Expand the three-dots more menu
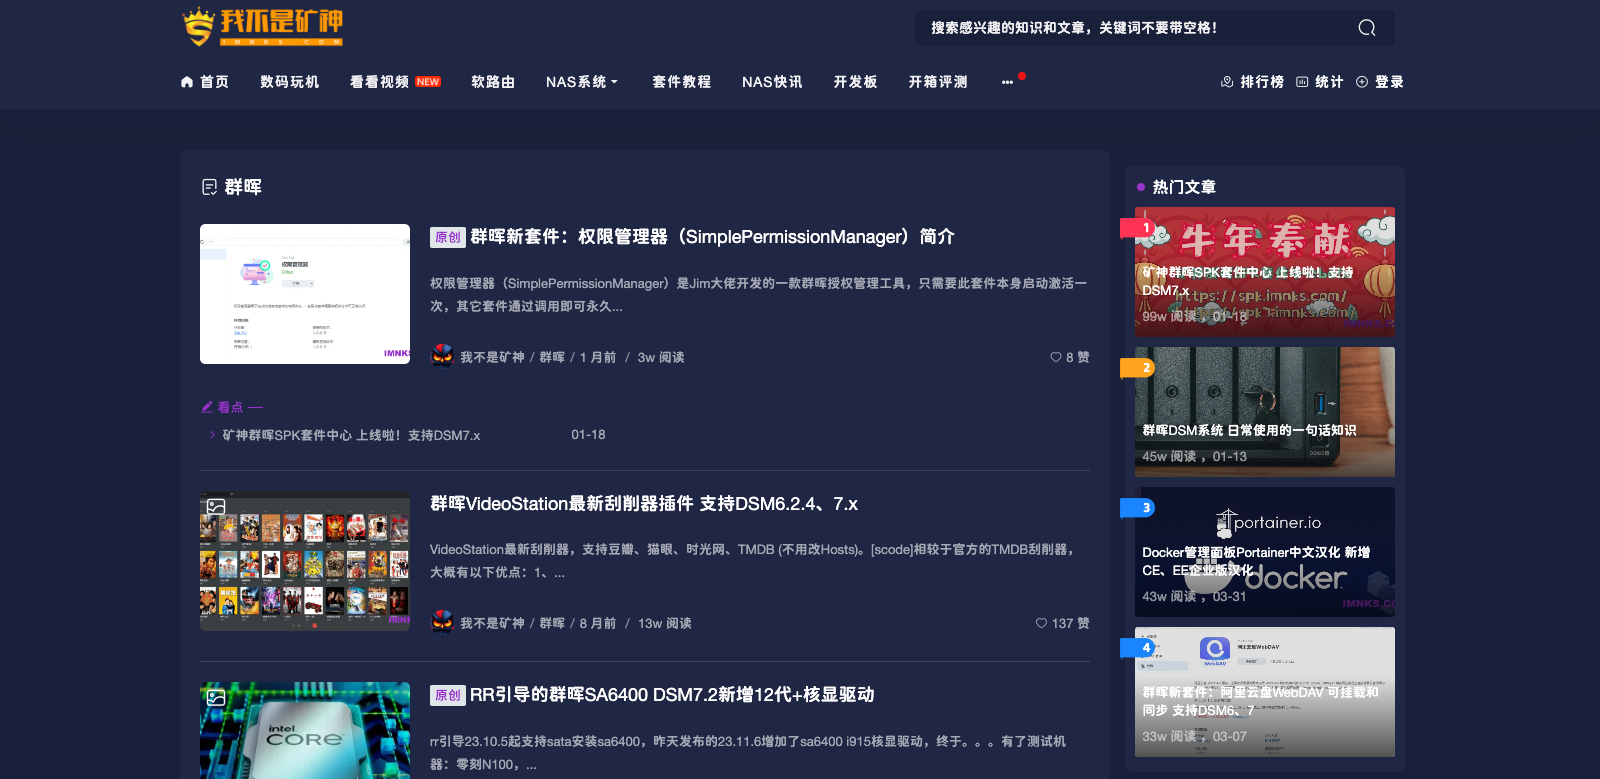 point(1007,82)
